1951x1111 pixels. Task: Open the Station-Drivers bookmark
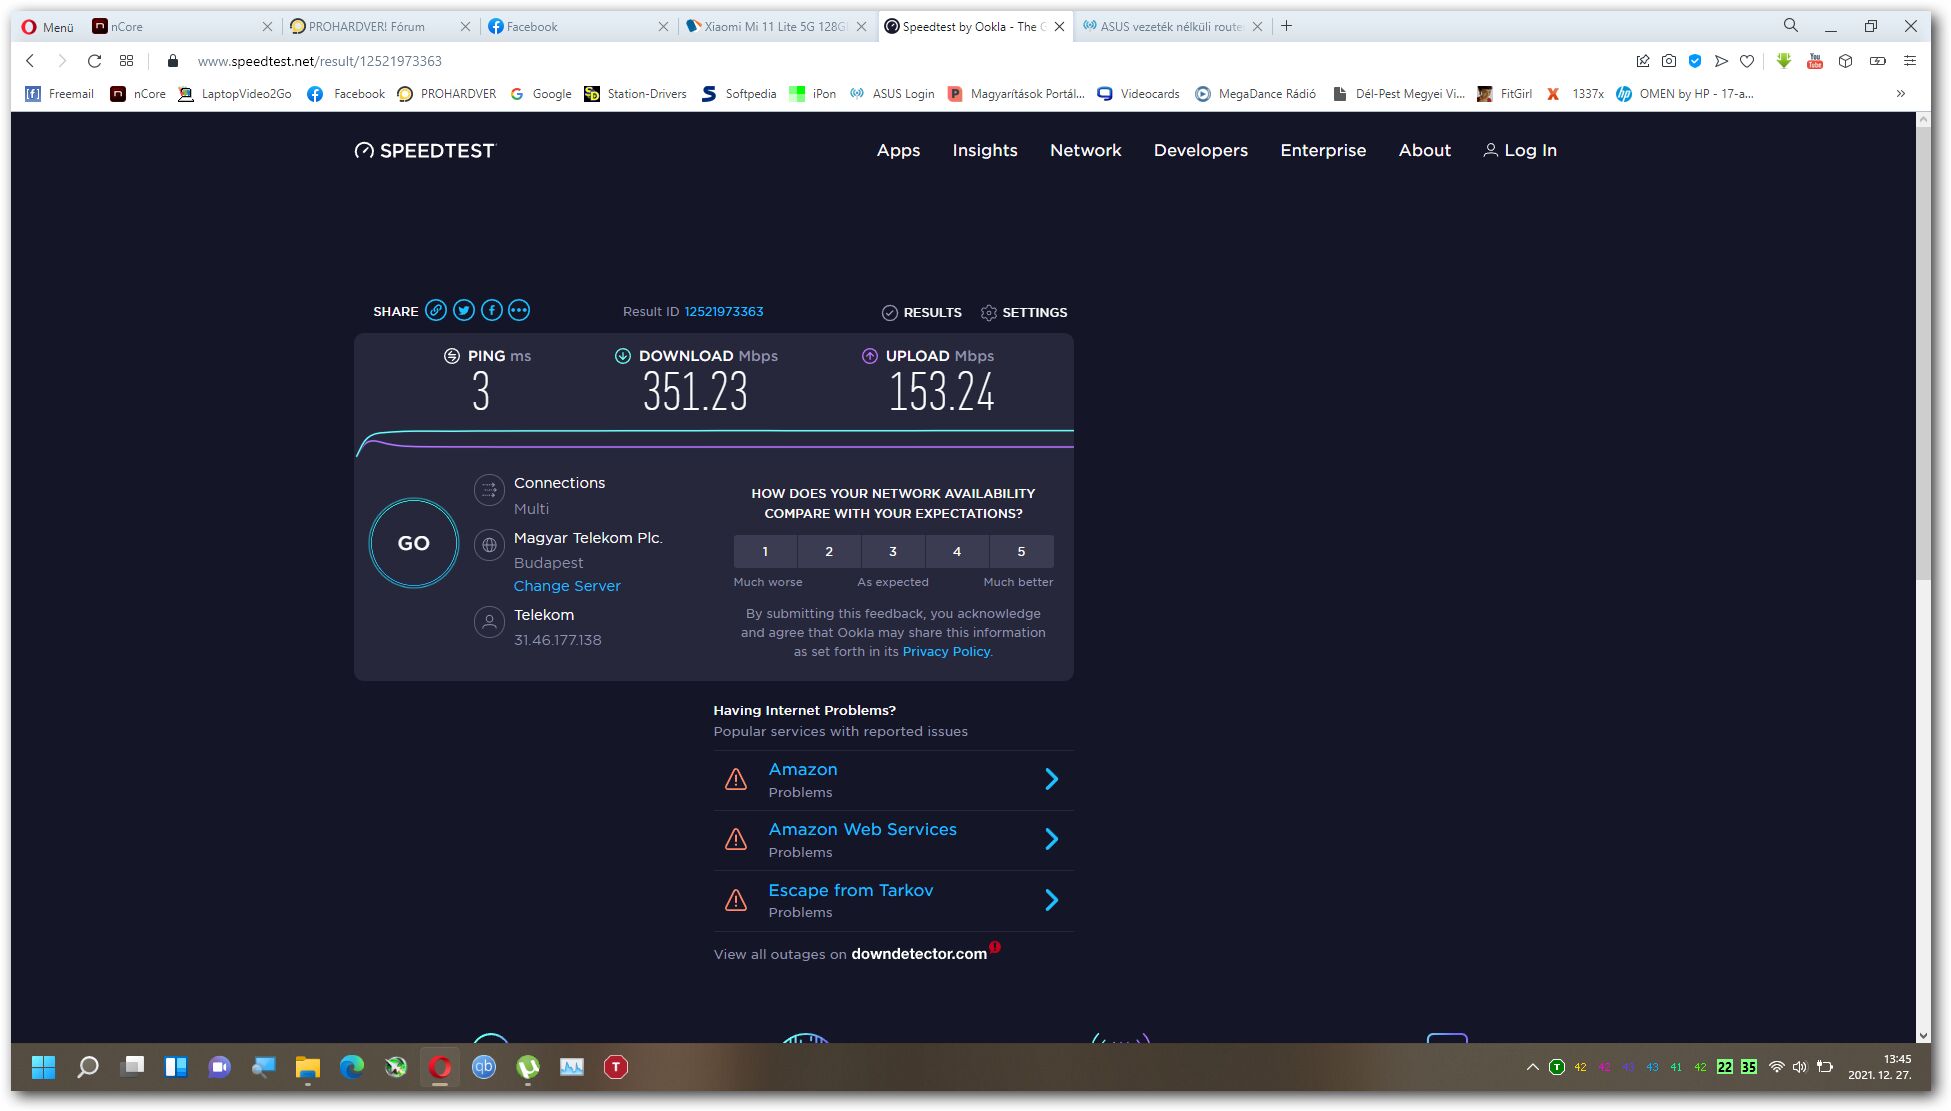[x=636, y=93]
